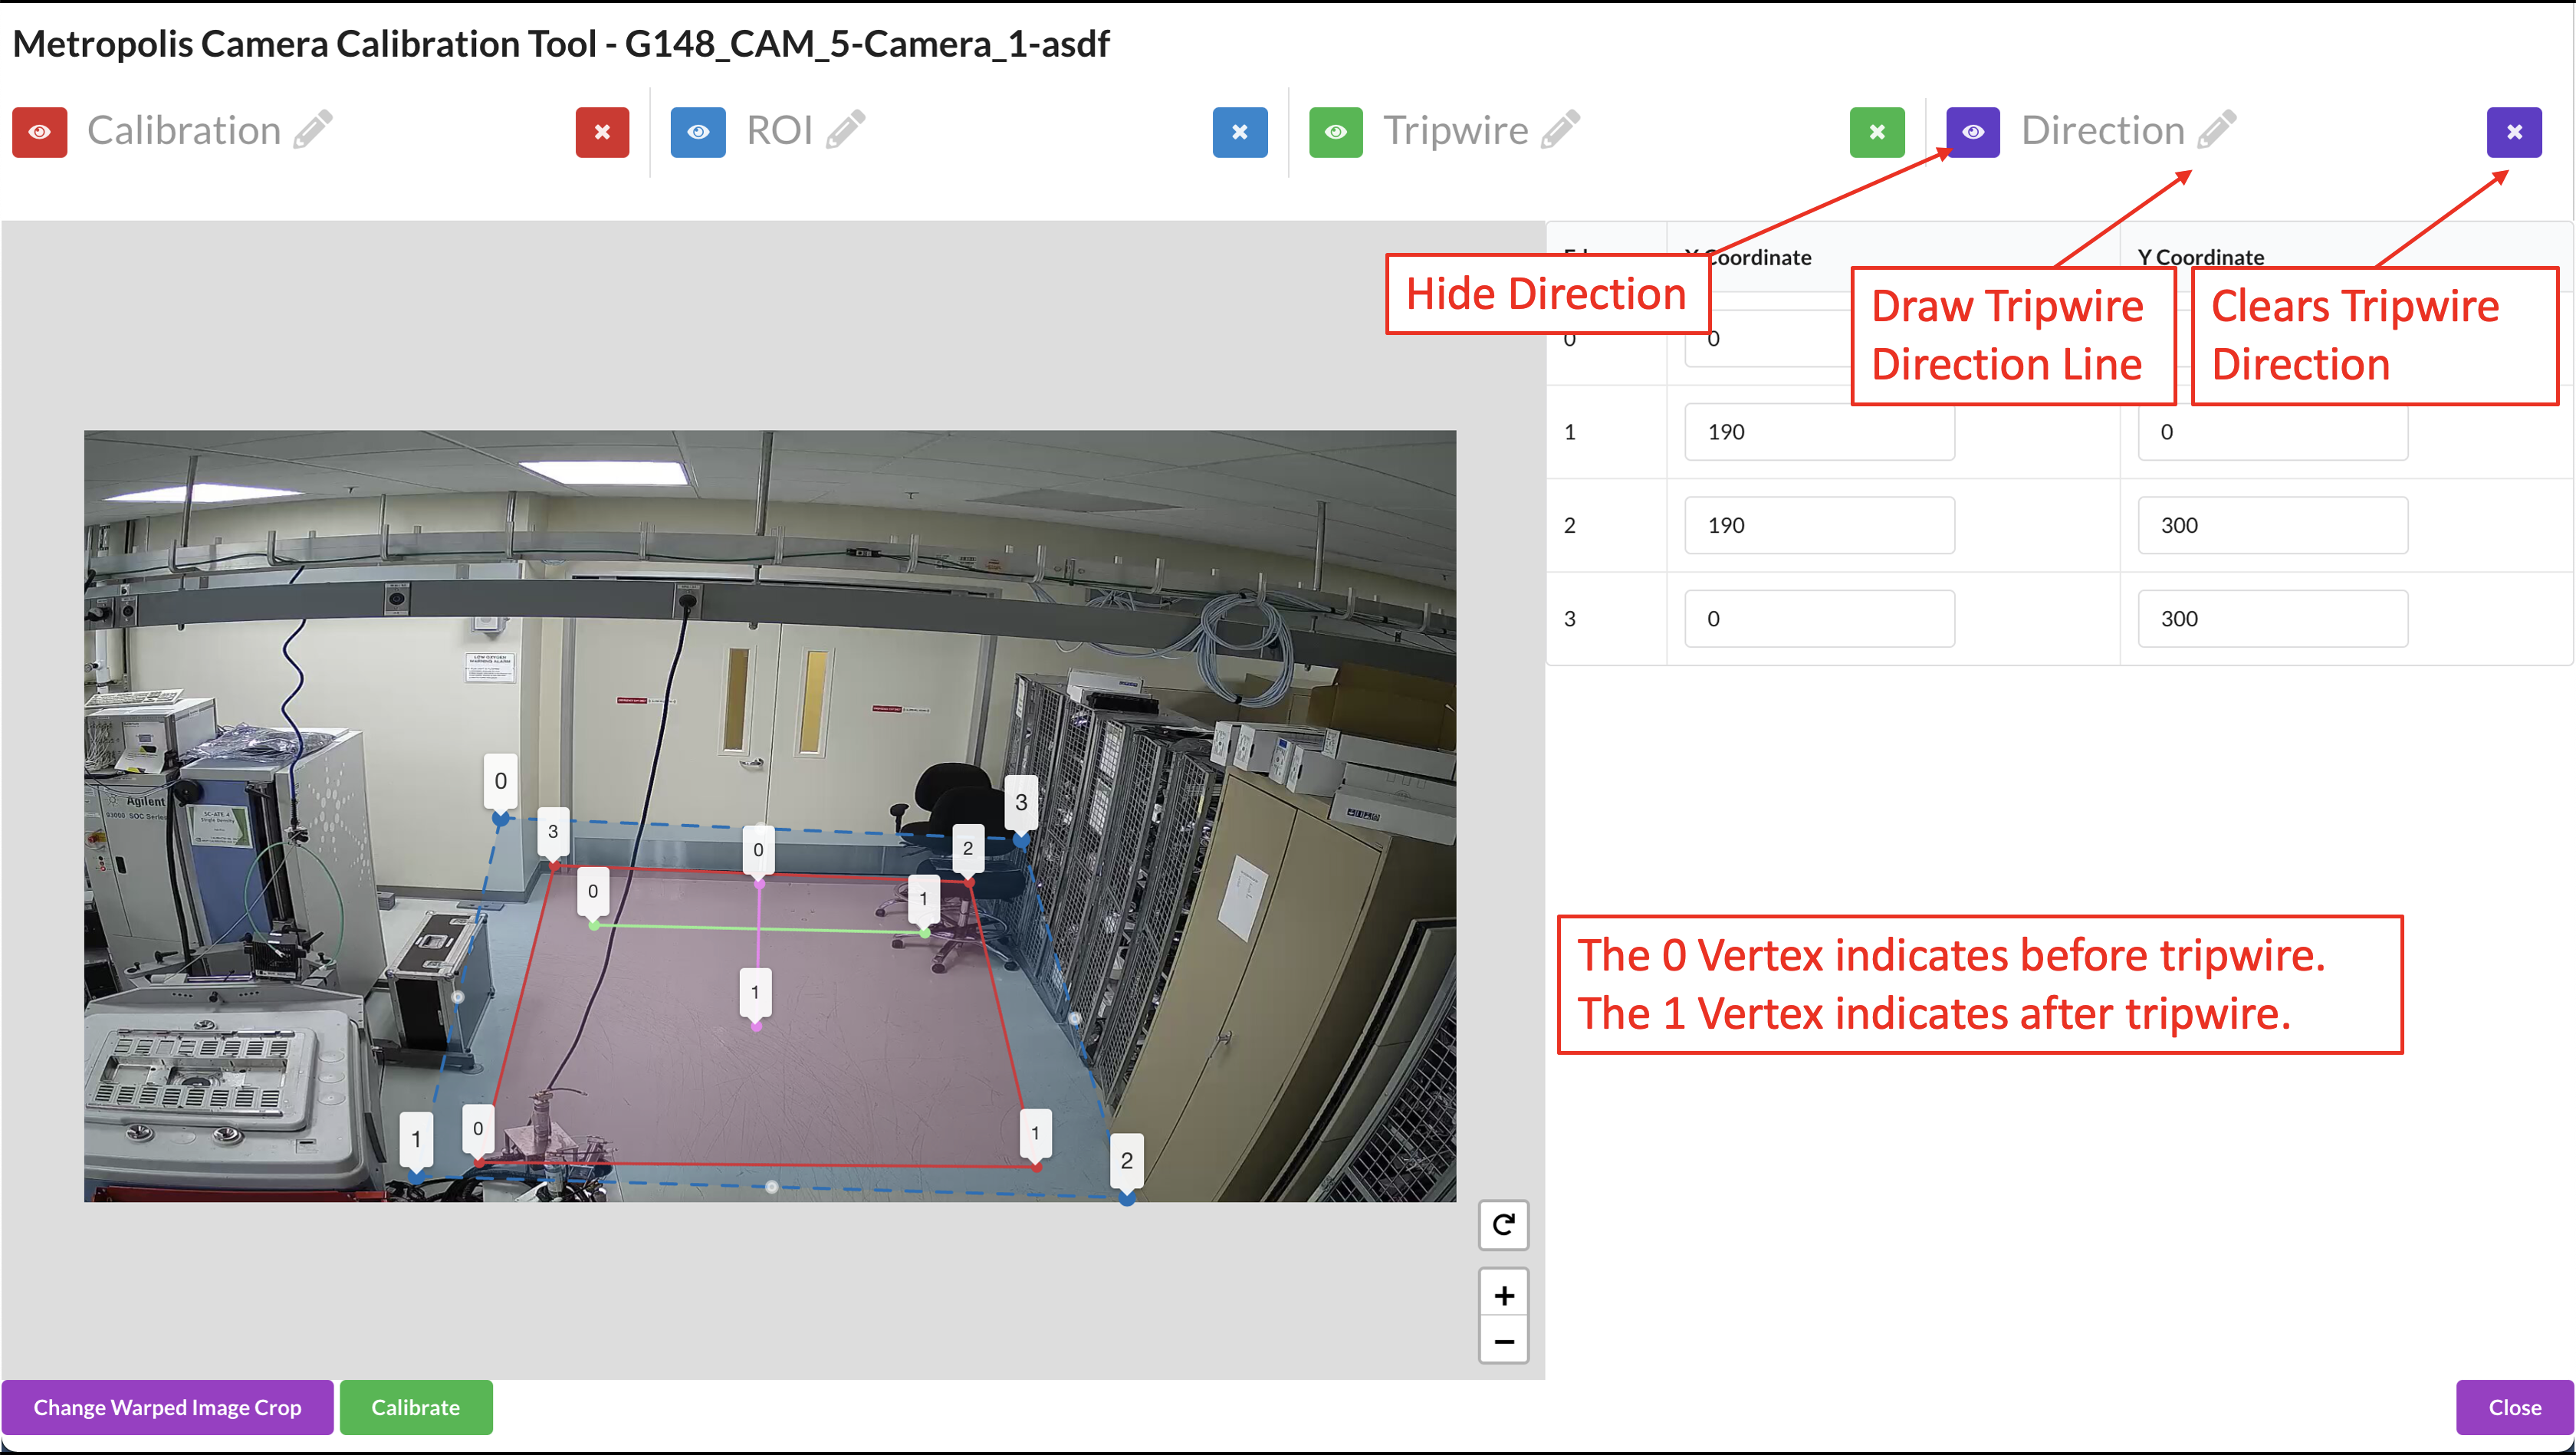Screen dimensions: 2576x1455
Task: Edit the Tripwire label with the pencil icon
Action: [1560, 128]
